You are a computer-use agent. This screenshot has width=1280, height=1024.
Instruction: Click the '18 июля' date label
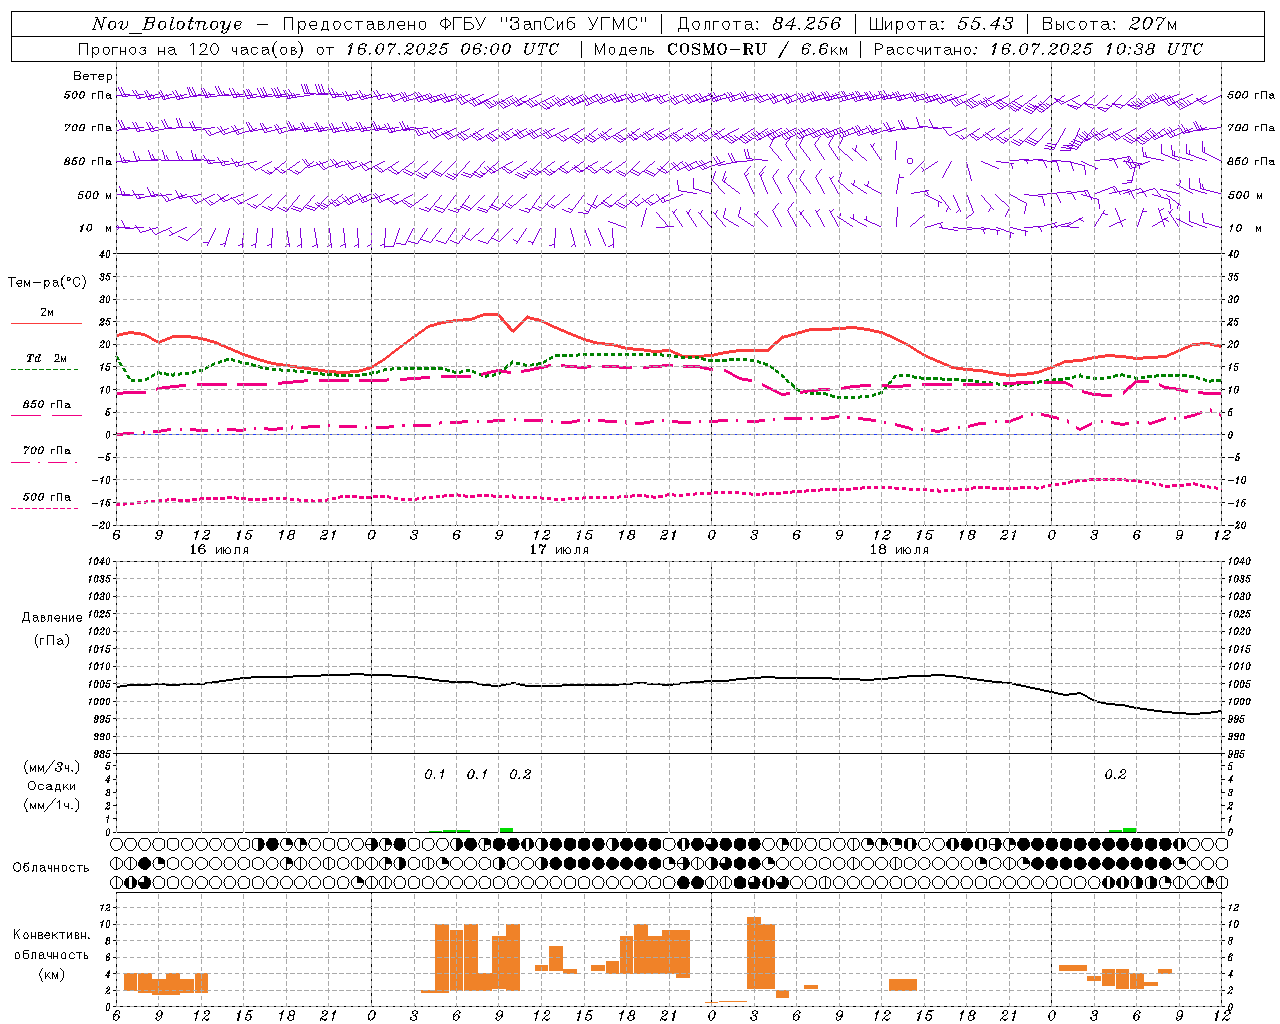[899, 550]
